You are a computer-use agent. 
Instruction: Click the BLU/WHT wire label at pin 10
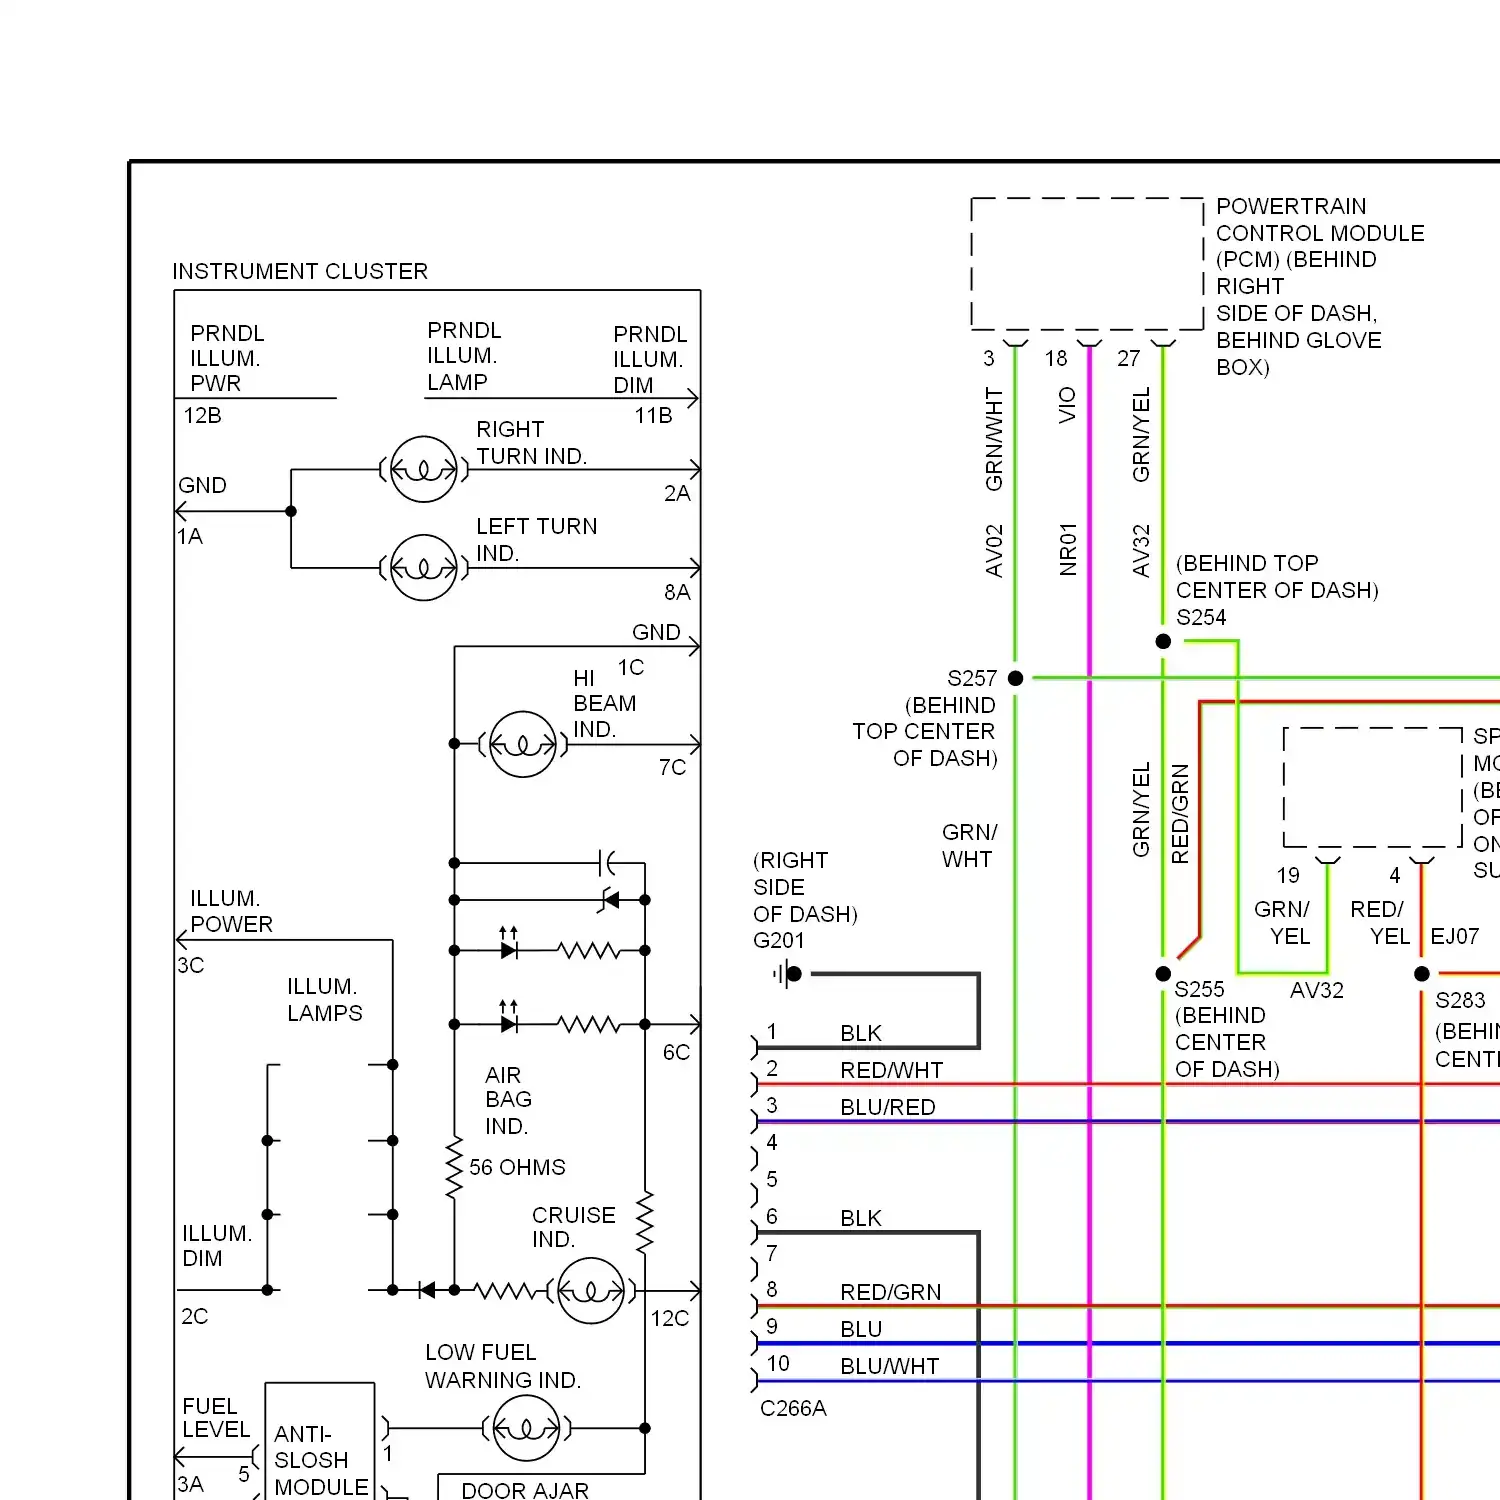[889, 1366]
